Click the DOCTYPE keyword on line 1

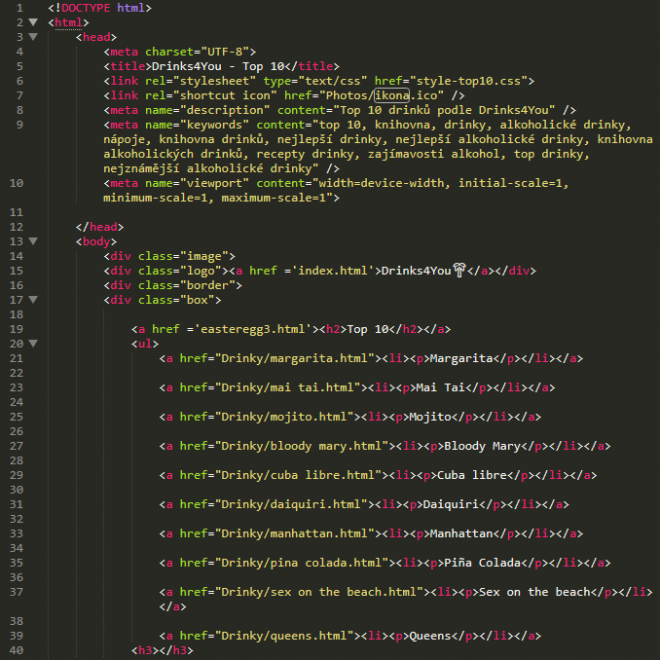coord(86,8)
